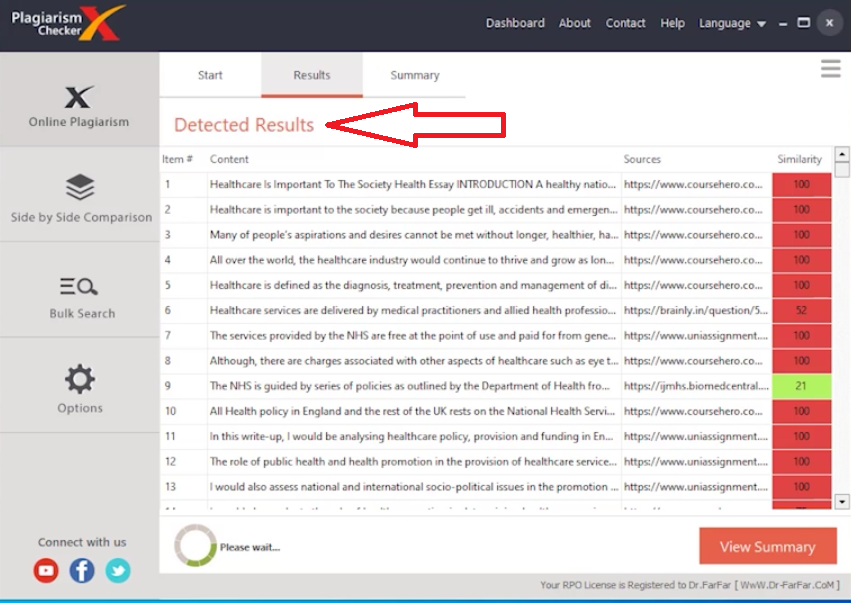Visit the Twitter profile icon

point(118,570)
